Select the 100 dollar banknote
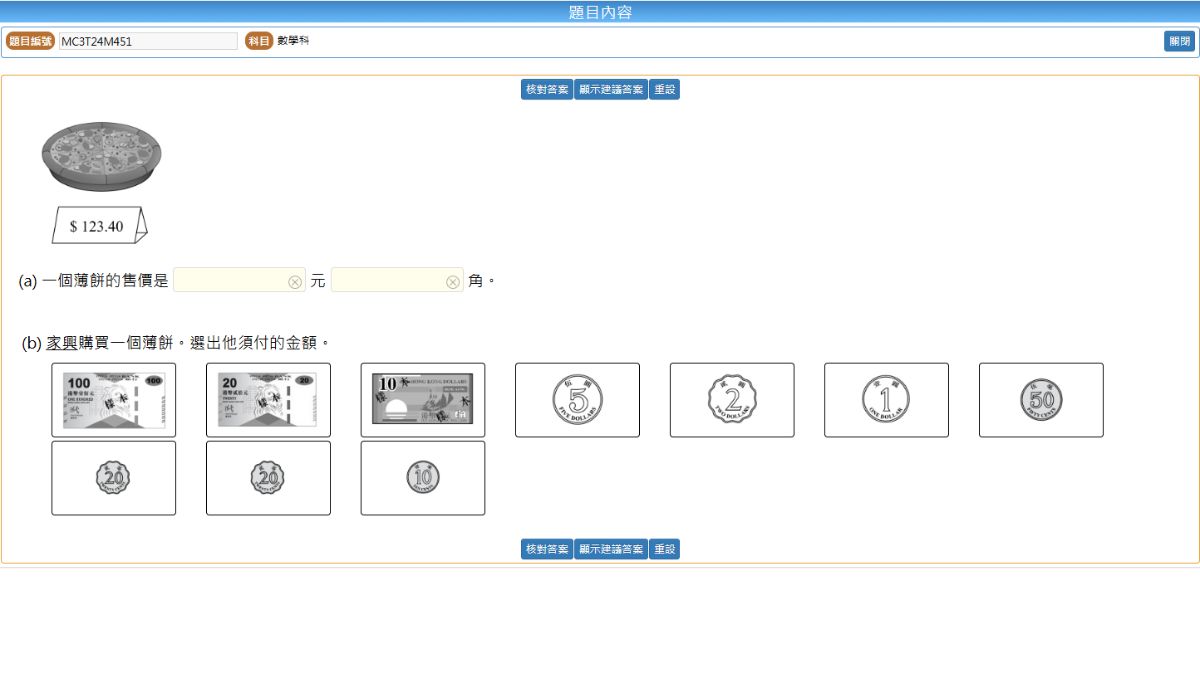Viewport: 1200px width, 675px height. click(x=113, y=400)
